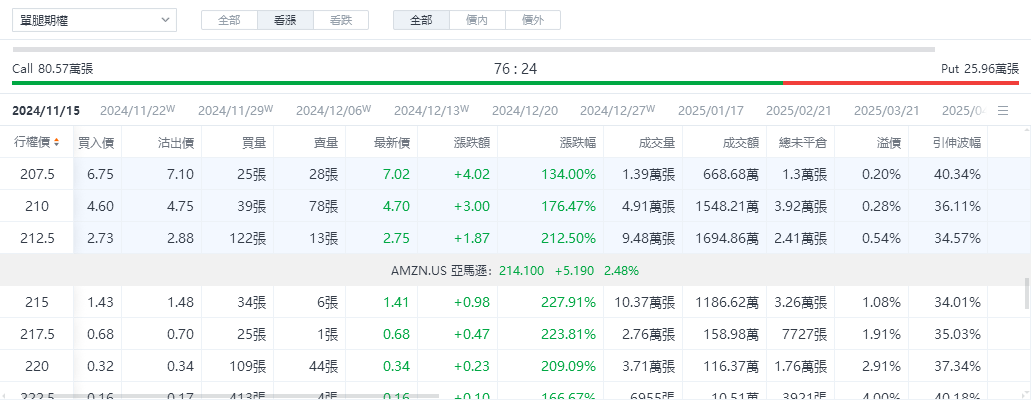1031x400 pixels.
Task: Switch to the 2024/11/22 weekly expiry tab
Action: (138, 110)
